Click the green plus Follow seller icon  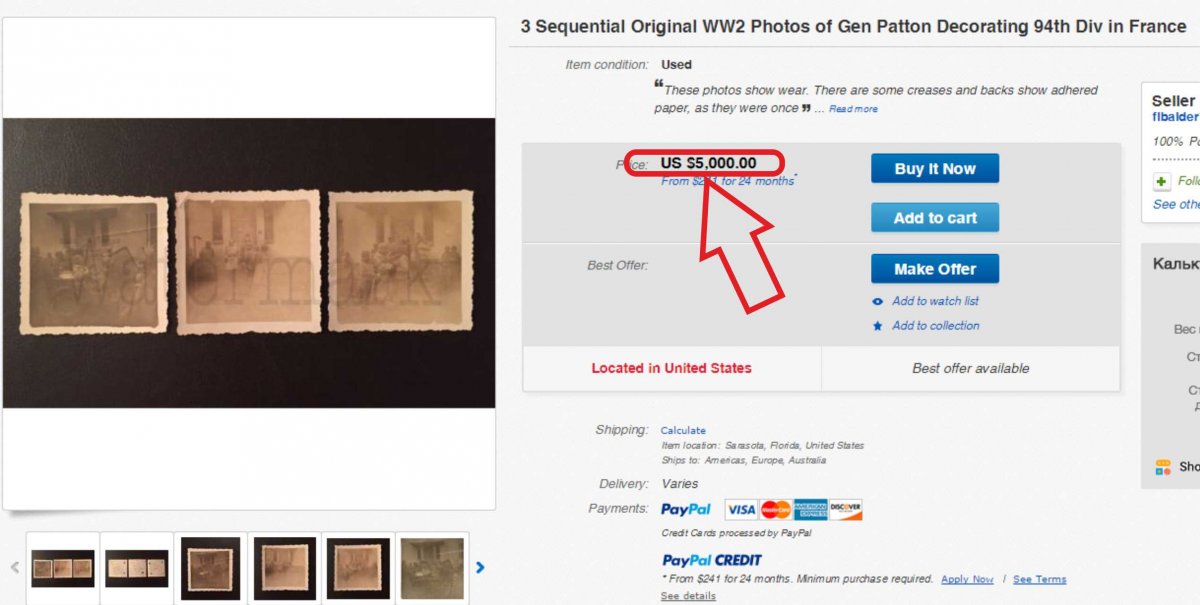point(1161,181)
